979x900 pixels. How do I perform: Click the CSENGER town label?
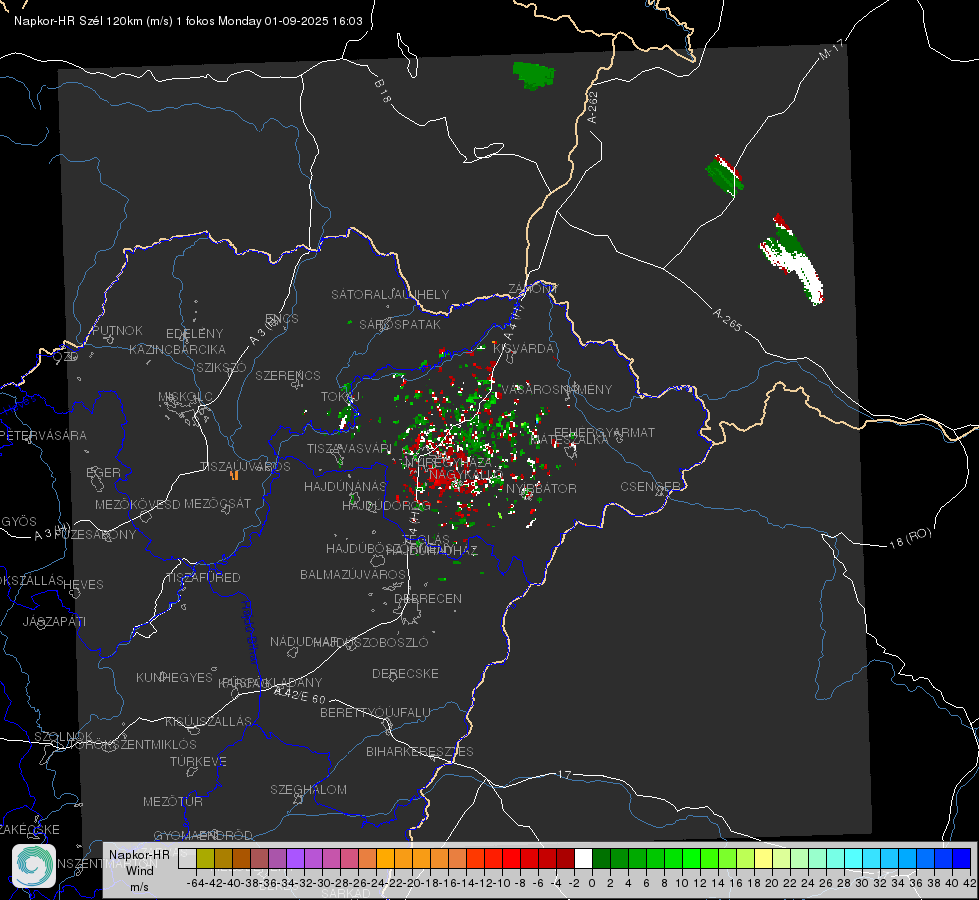coord(651,486)
